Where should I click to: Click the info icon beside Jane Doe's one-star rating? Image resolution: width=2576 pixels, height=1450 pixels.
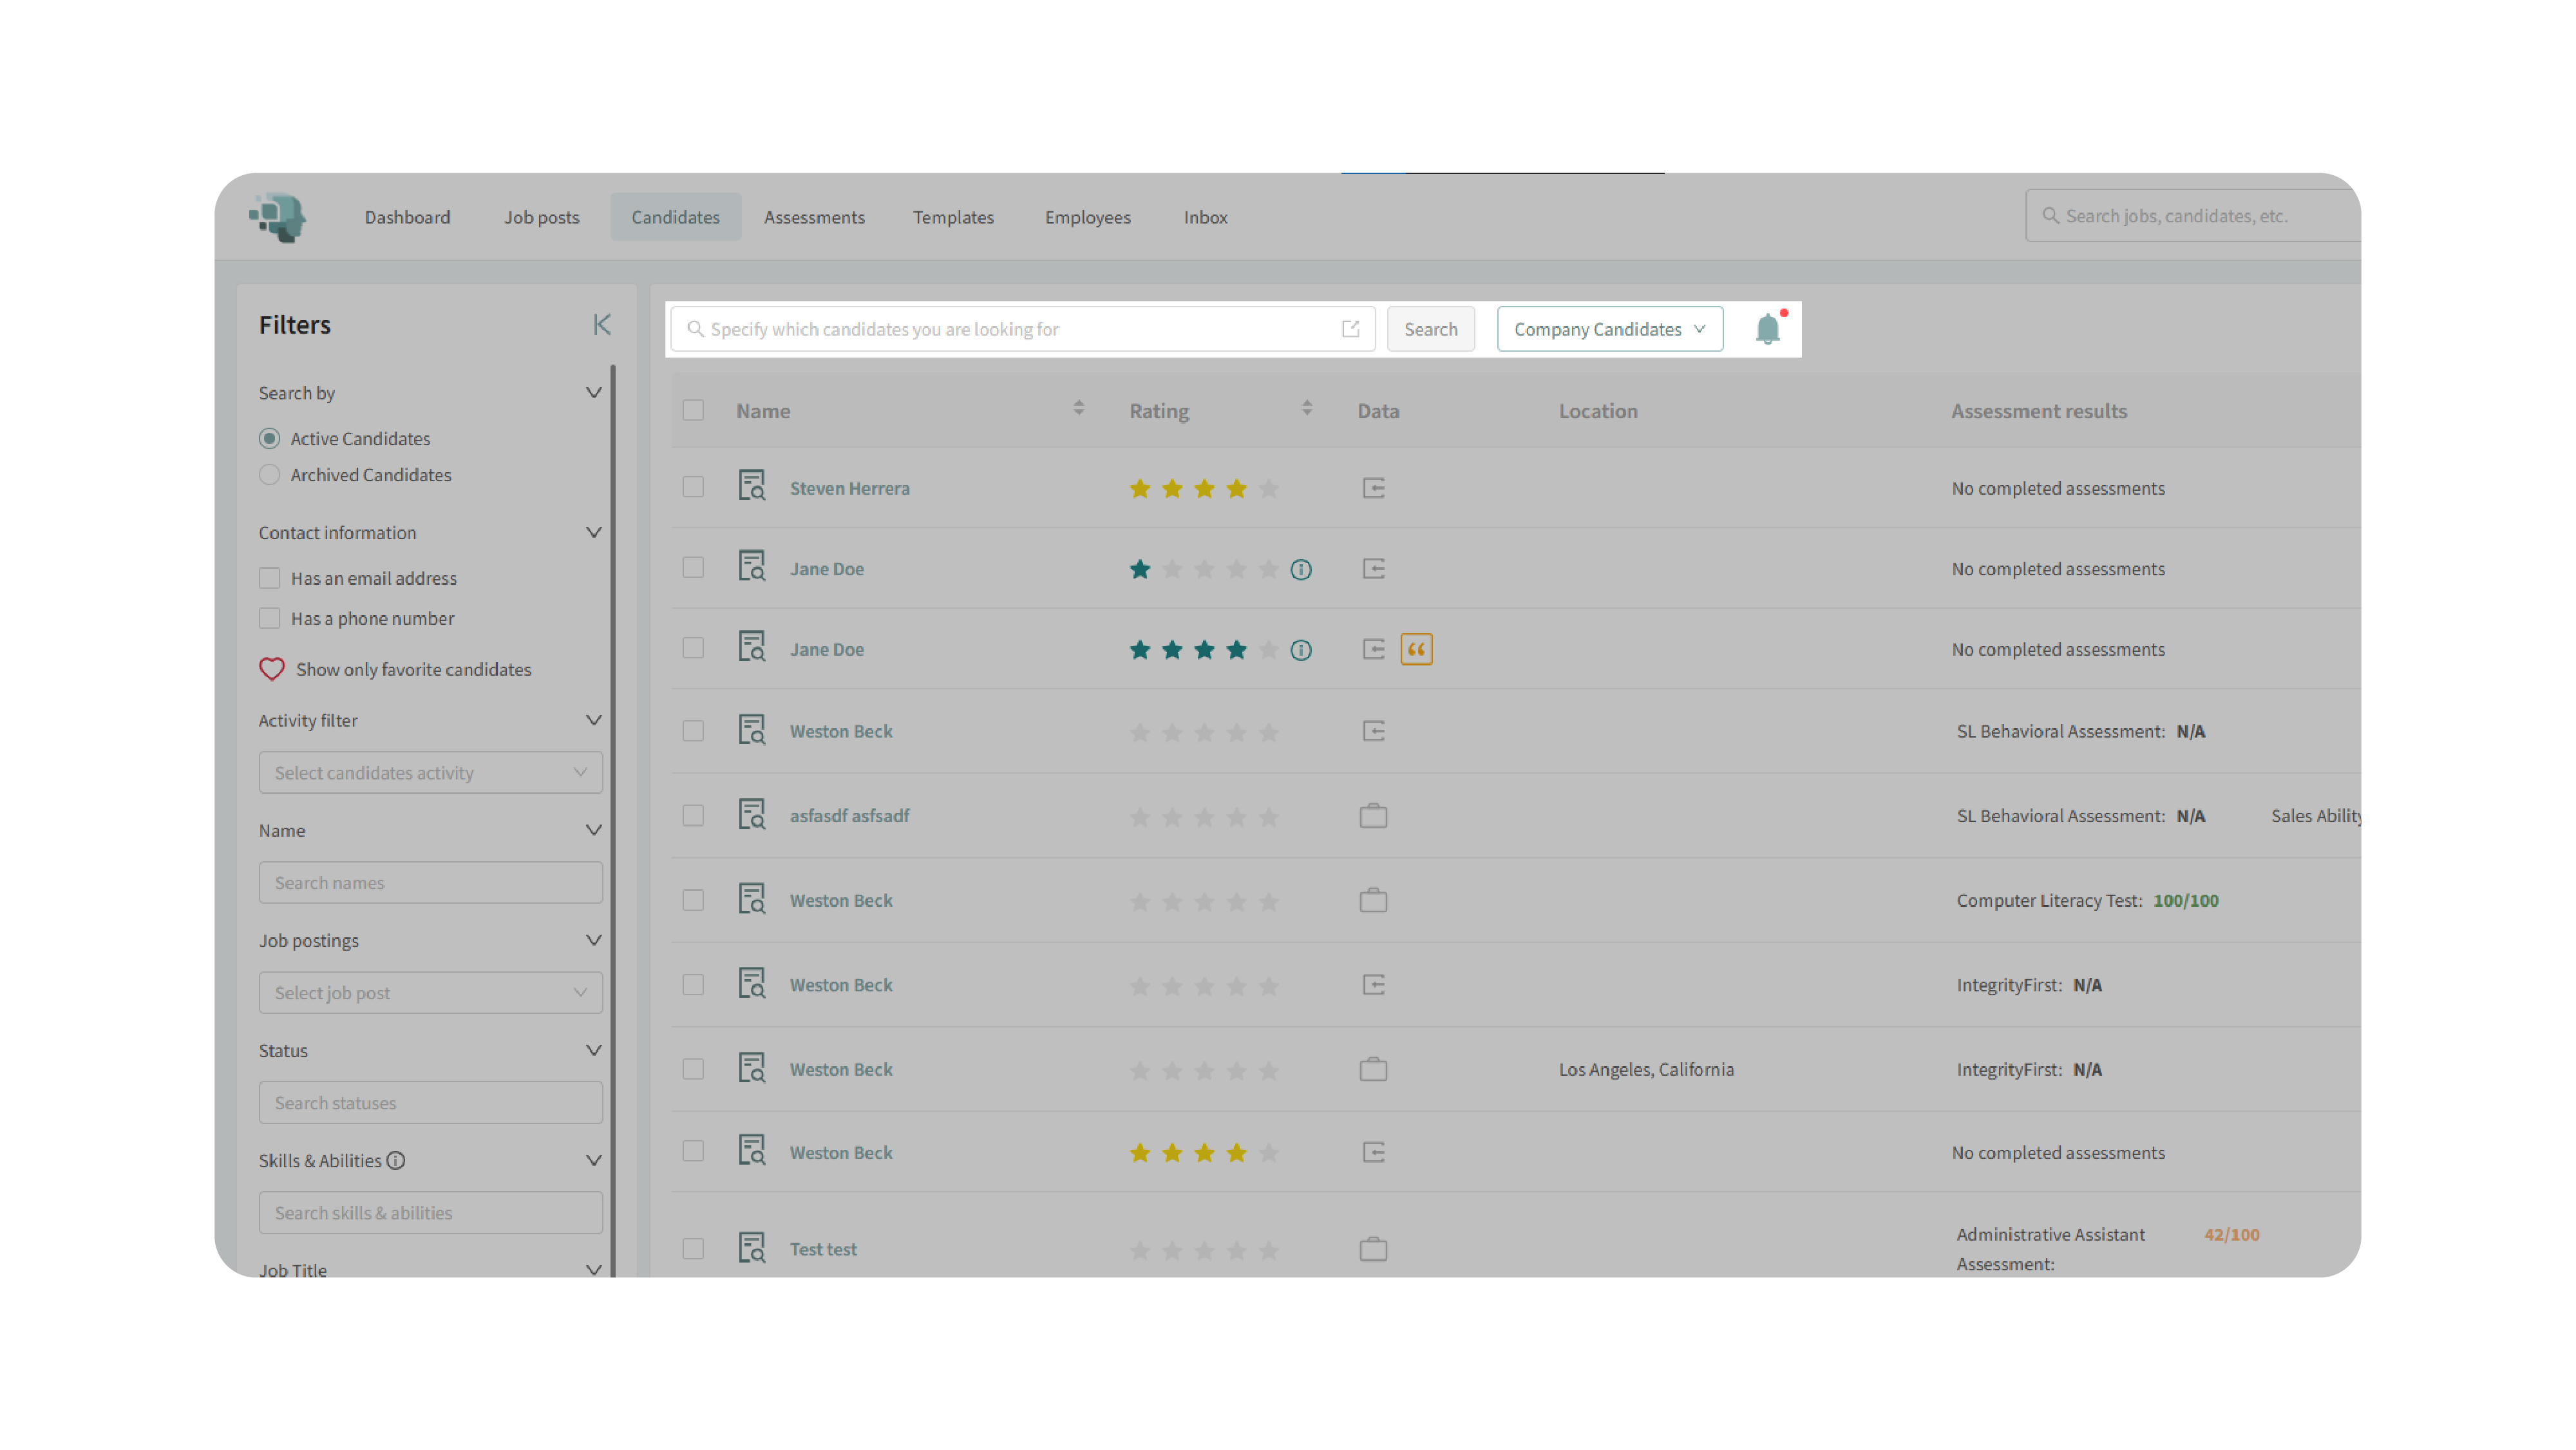click(x=1300, y=569)
